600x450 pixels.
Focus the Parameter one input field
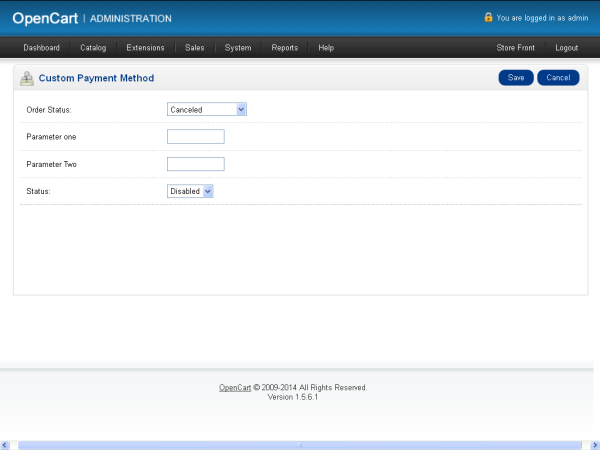(196, 137)
